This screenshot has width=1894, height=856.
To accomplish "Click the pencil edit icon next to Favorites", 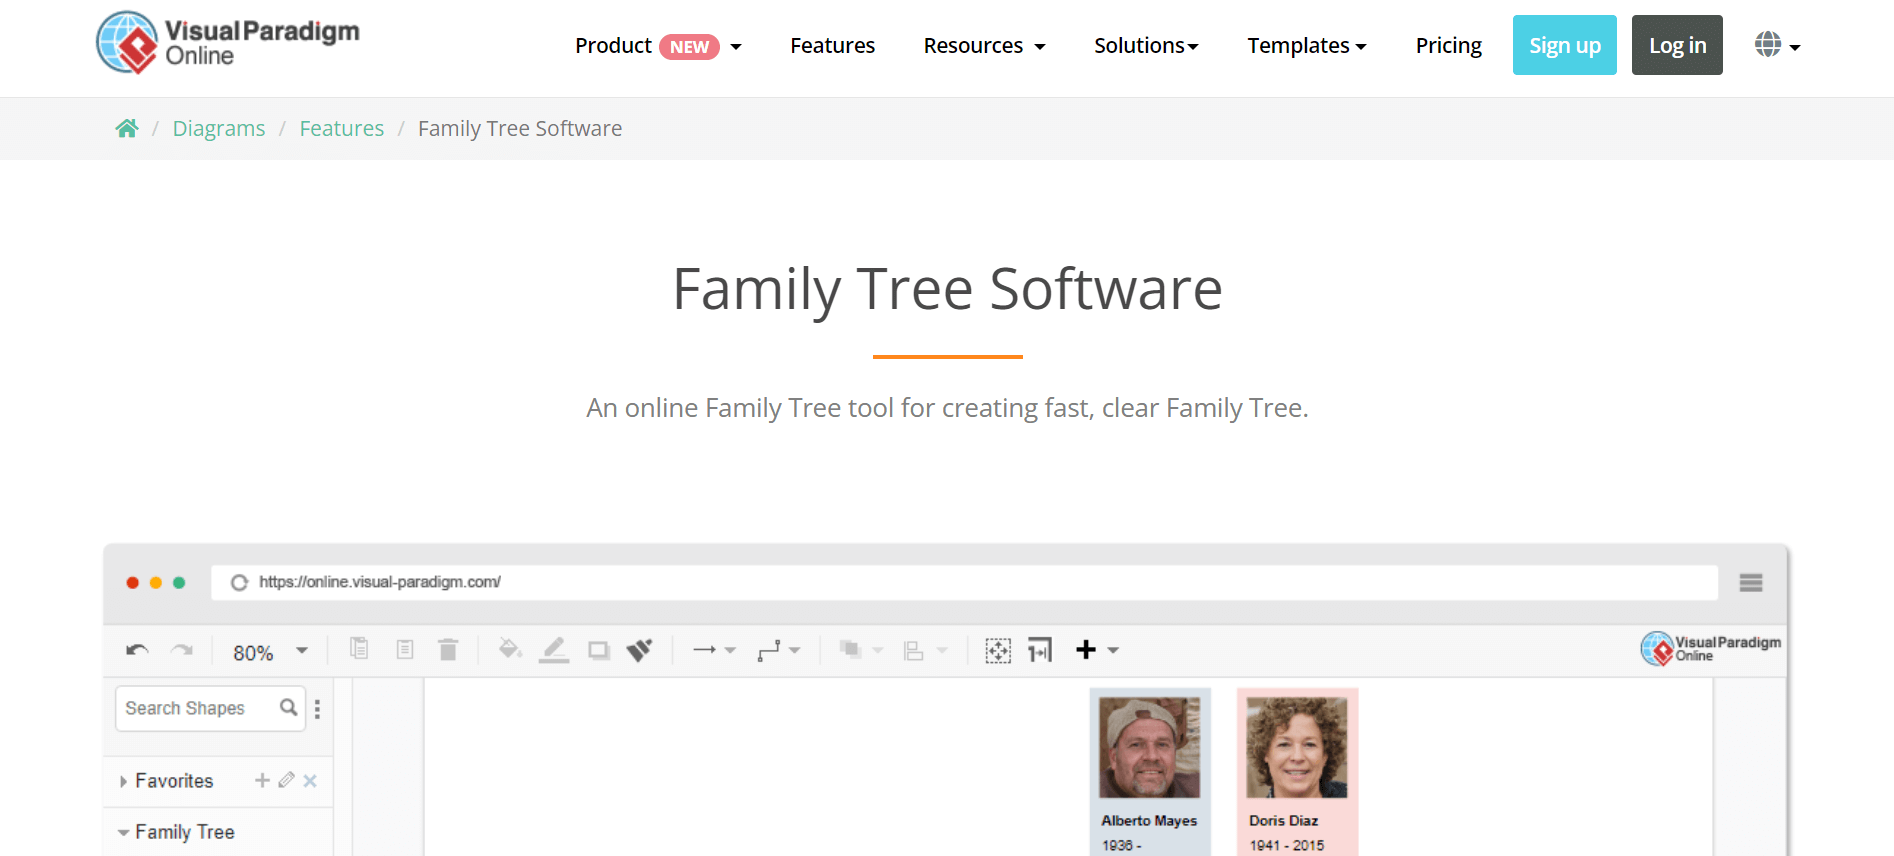I will click(x=286, y=780).
